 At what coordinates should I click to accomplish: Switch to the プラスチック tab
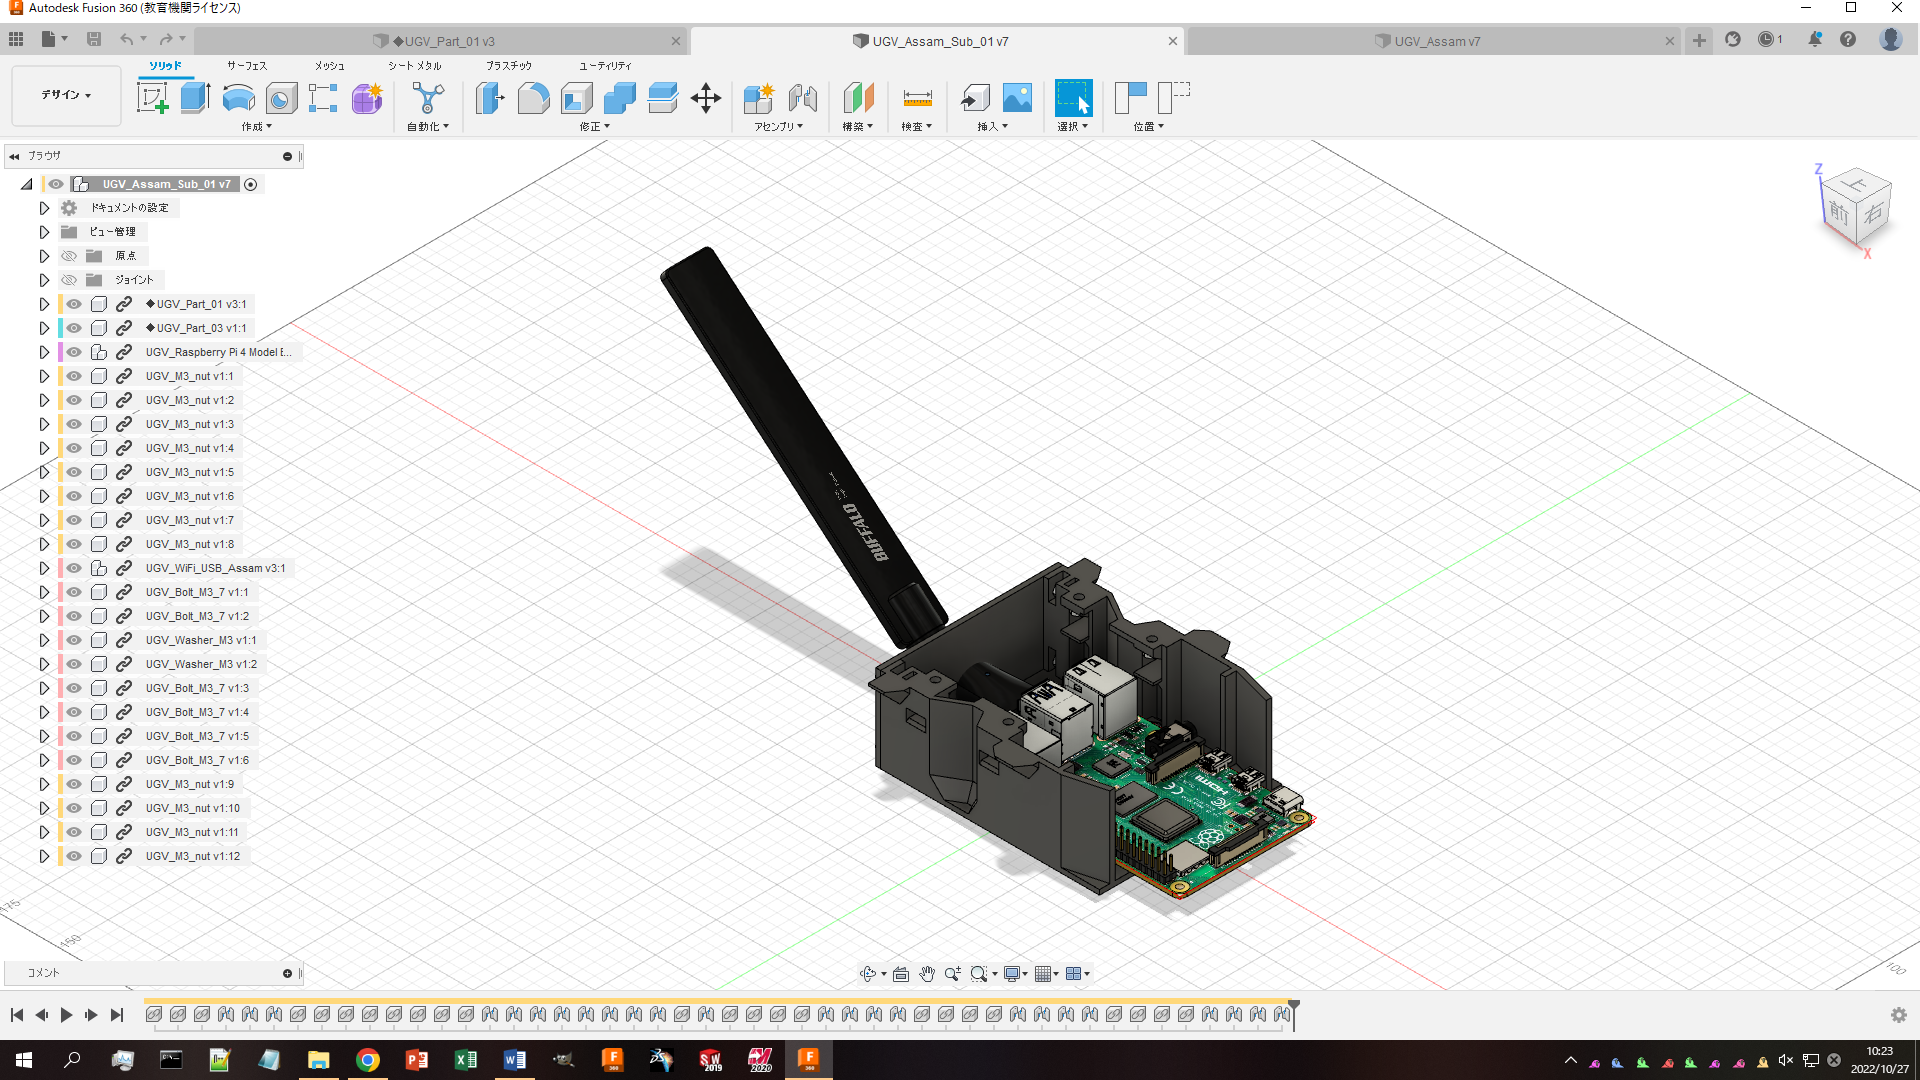(509, 66)
